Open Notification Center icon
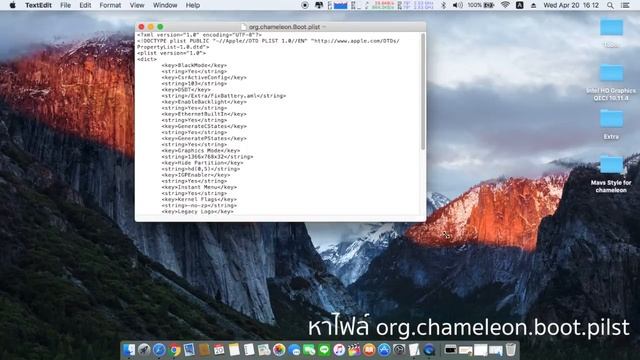This screenshot has width=640, height=360. tap(625, 5)
